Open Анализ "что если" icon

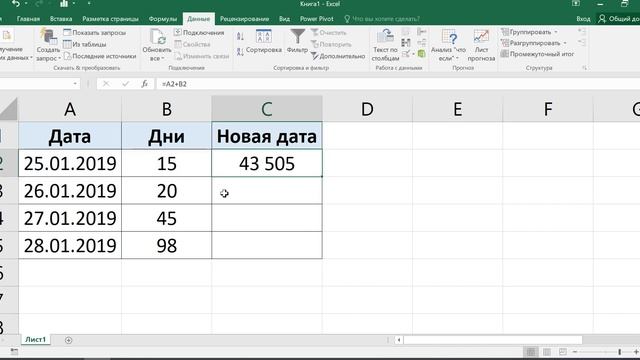(449, 37)
